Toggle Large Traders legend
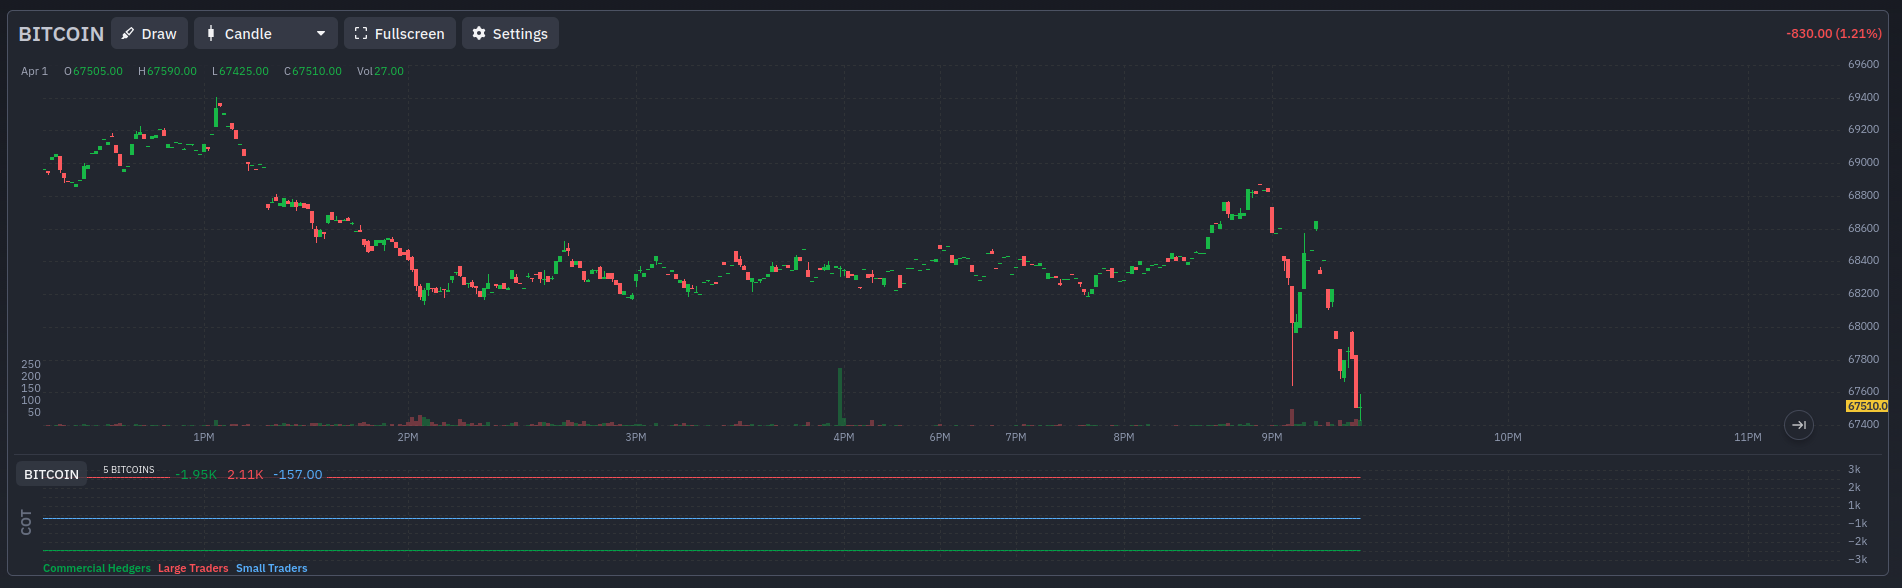1902x588 pixels. click(x=193, y=568)
